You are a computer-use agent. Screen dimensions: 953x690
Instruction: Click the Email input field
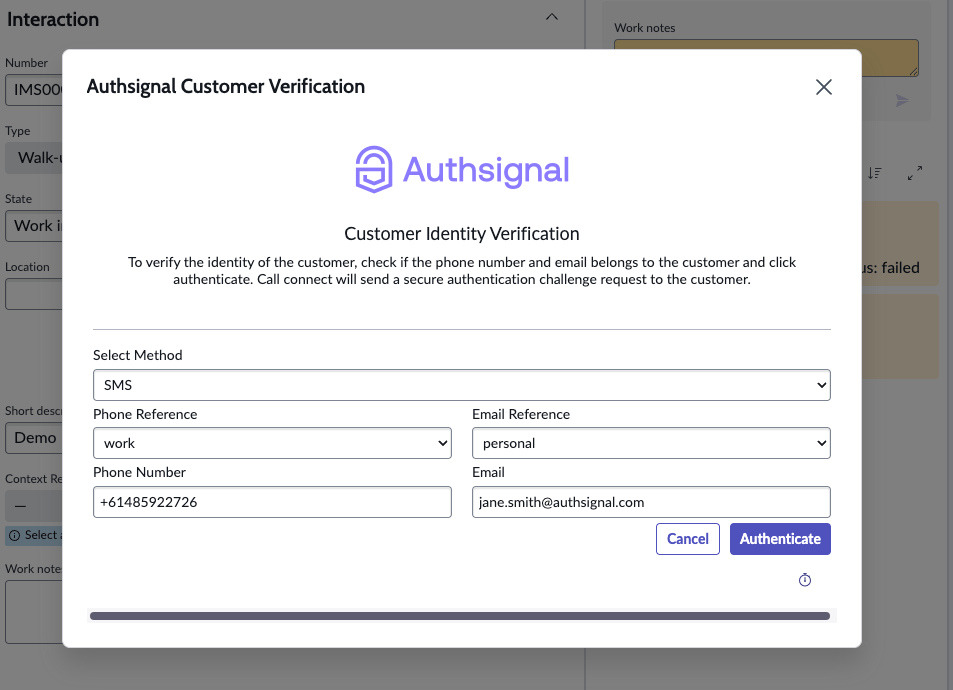(652, 502)
